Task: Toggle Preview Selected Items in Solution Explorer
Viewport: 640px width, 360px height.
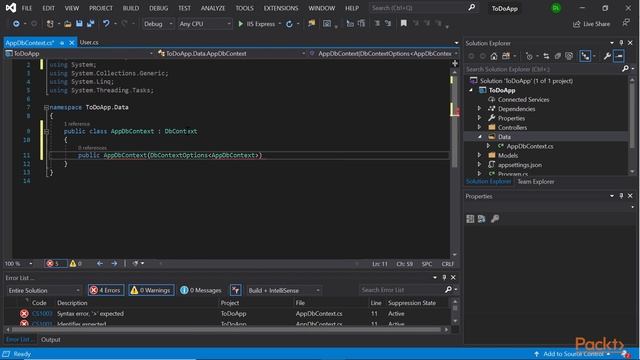Action: coord(619,56)
